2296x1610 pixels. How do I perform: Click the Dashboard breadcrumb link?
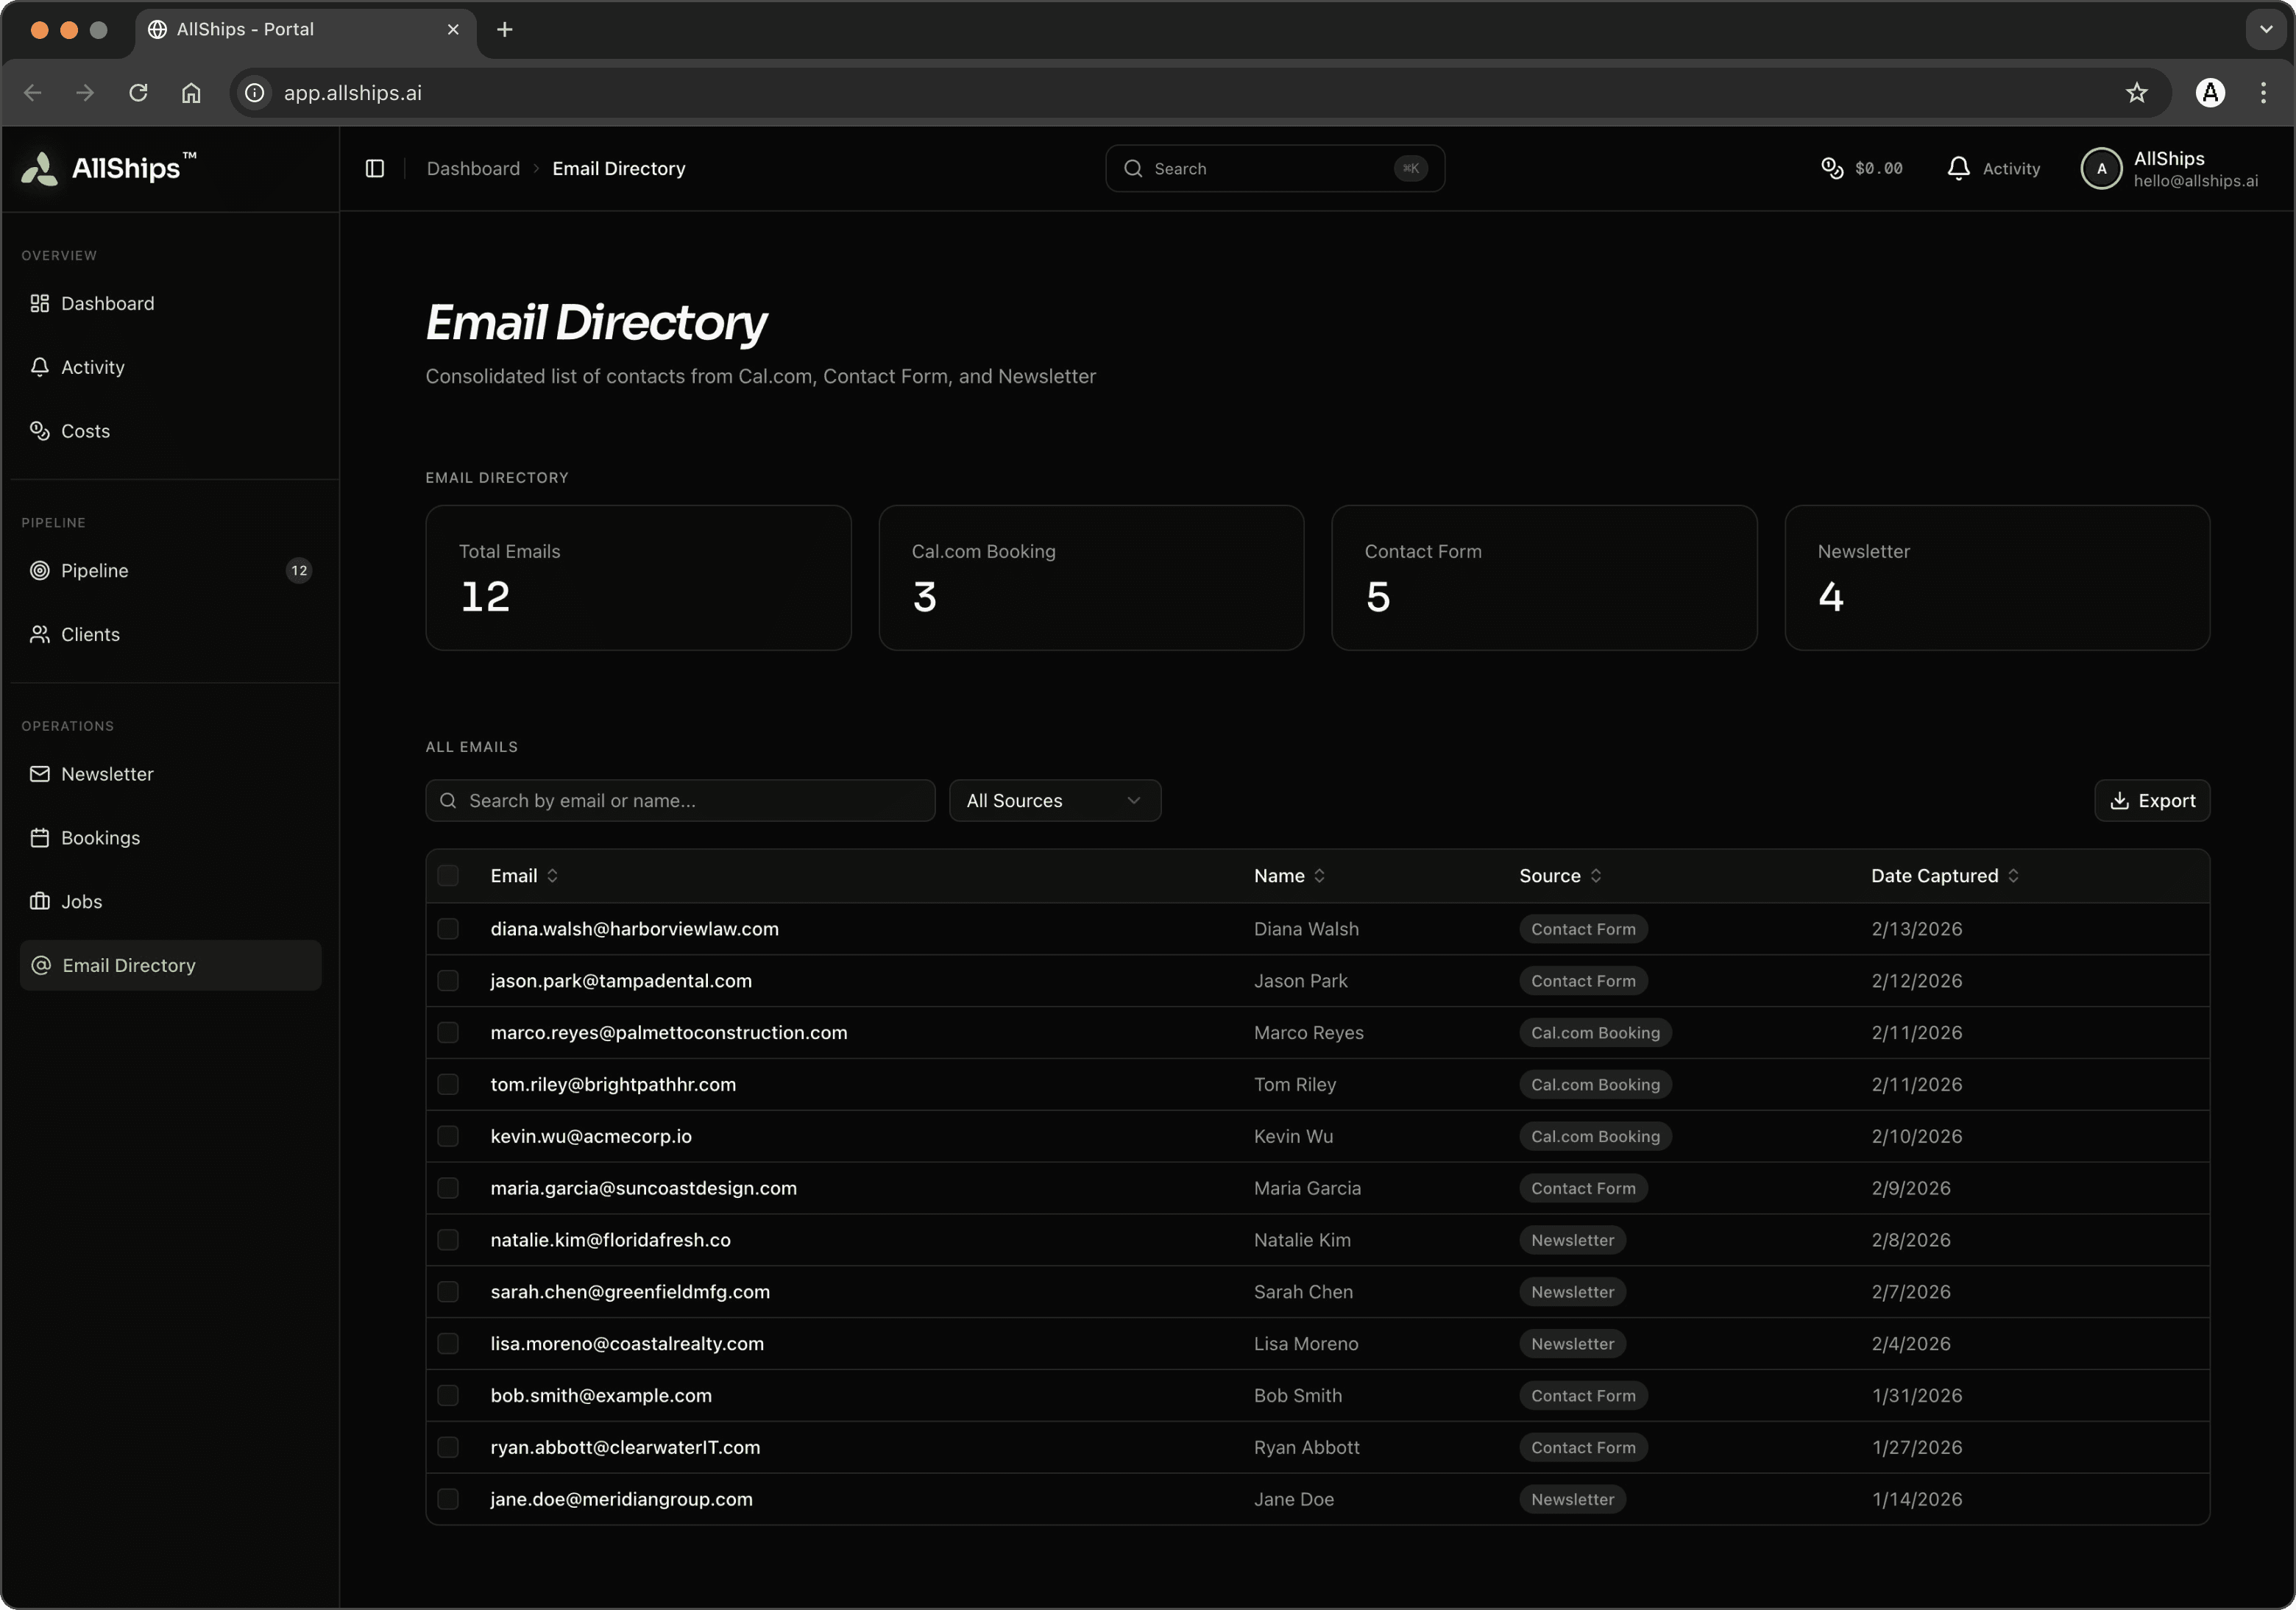[x=473, y=168]
